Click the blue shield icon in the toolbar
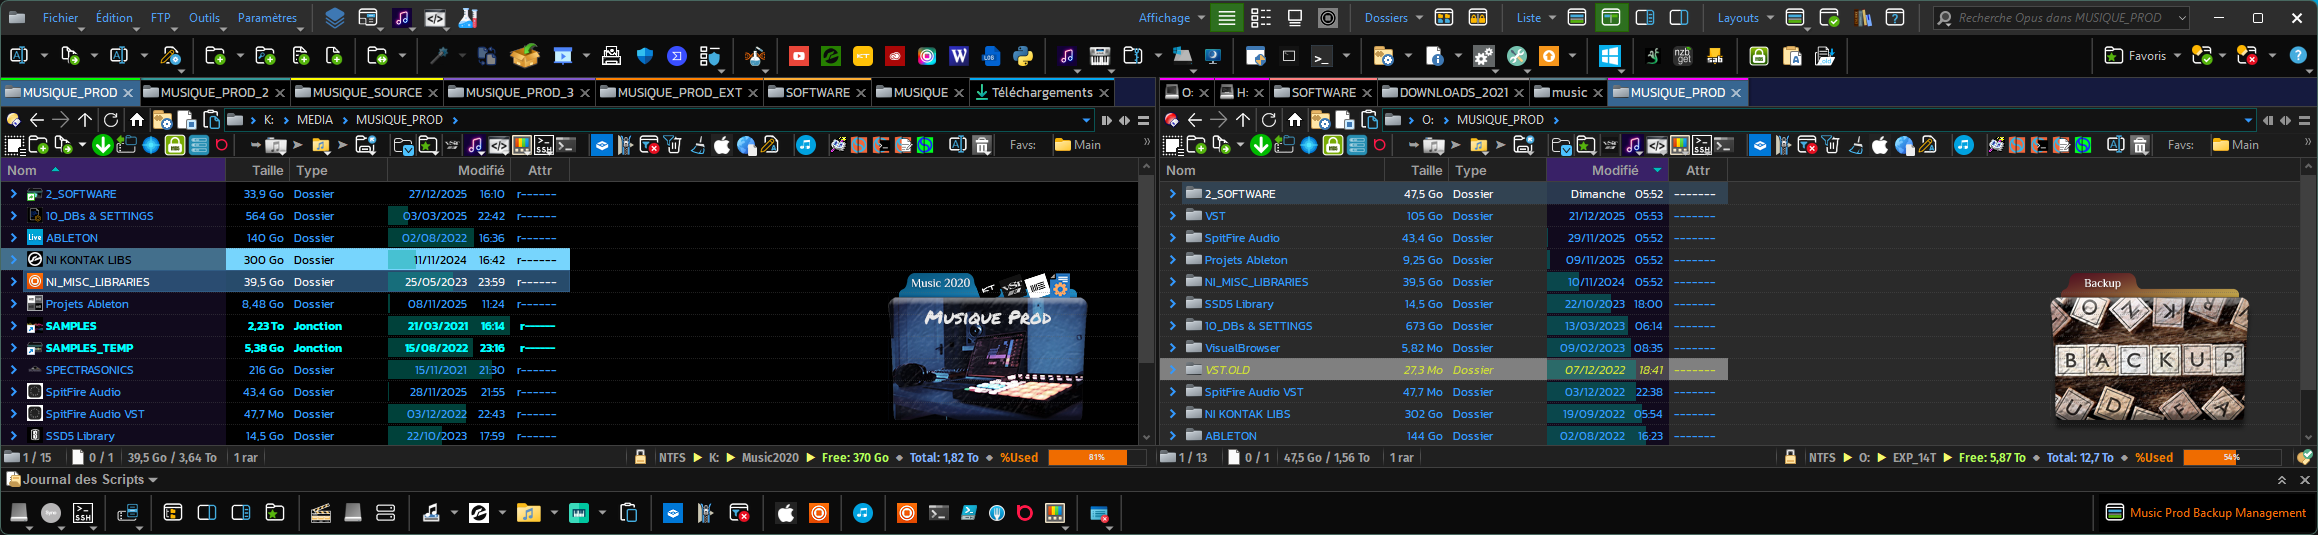Screen dimensions: 2318x535 (644, 56)
